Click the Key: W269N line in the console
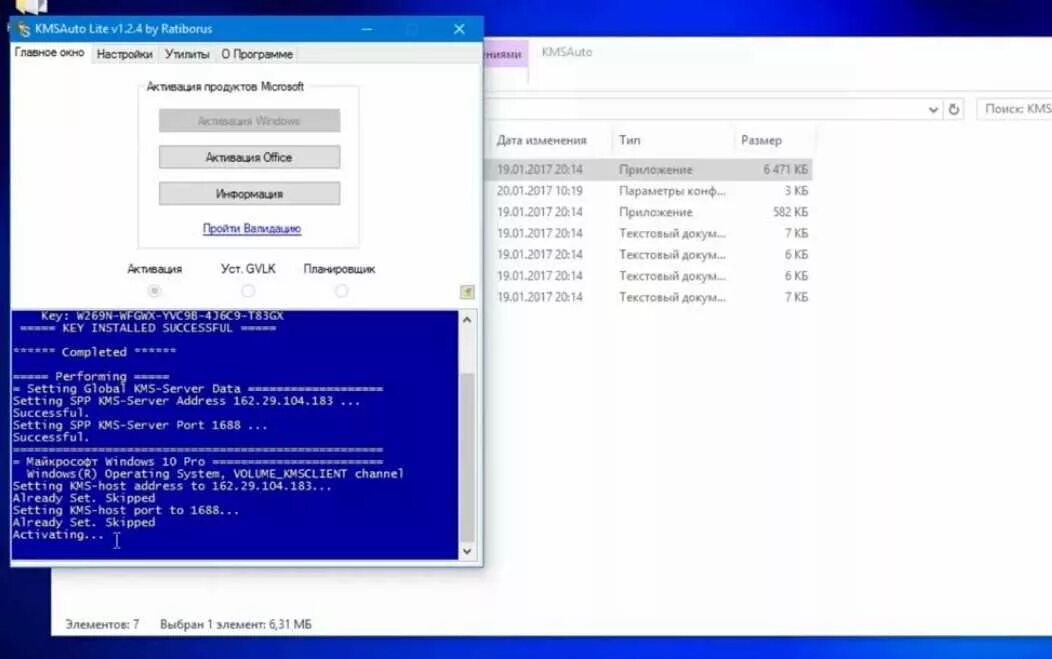 [162, 315]
